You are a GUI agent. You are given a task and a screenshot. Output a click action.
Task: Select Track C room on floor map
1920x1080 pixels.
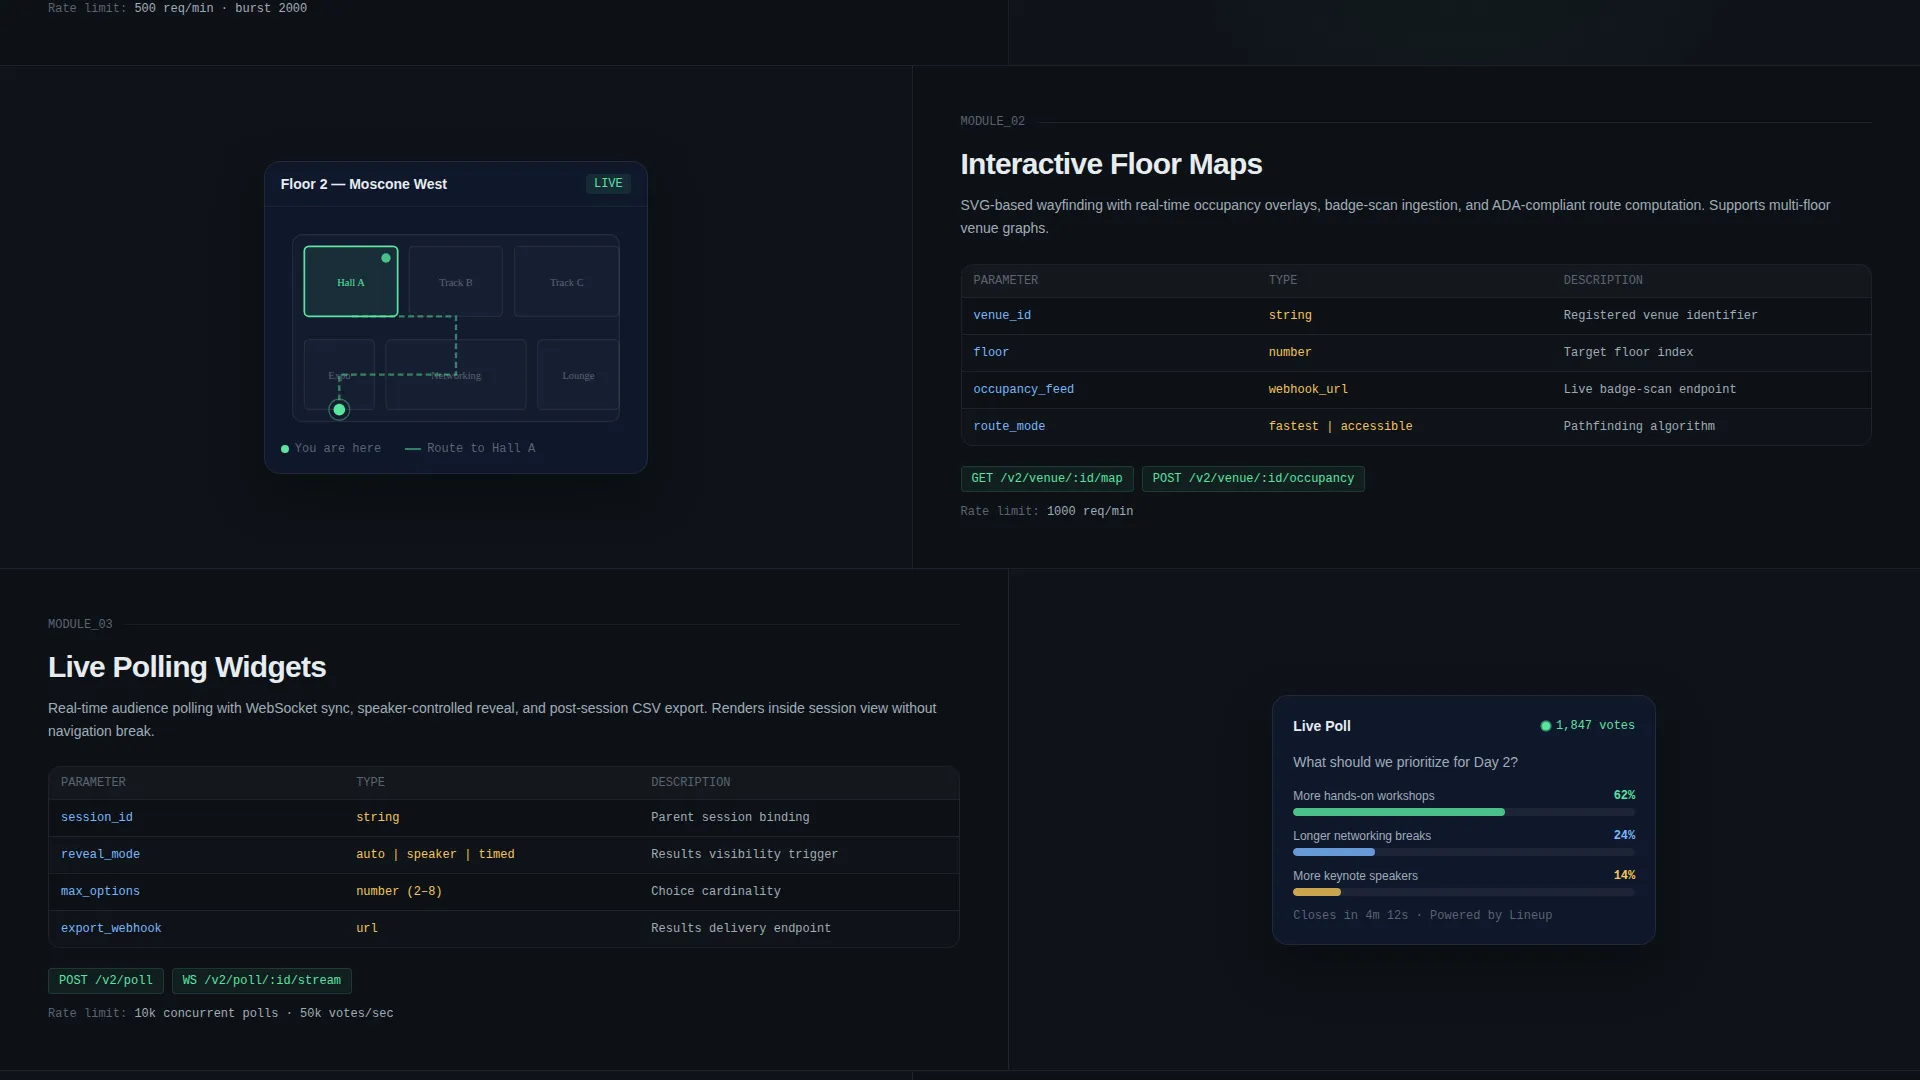(567, 282)
